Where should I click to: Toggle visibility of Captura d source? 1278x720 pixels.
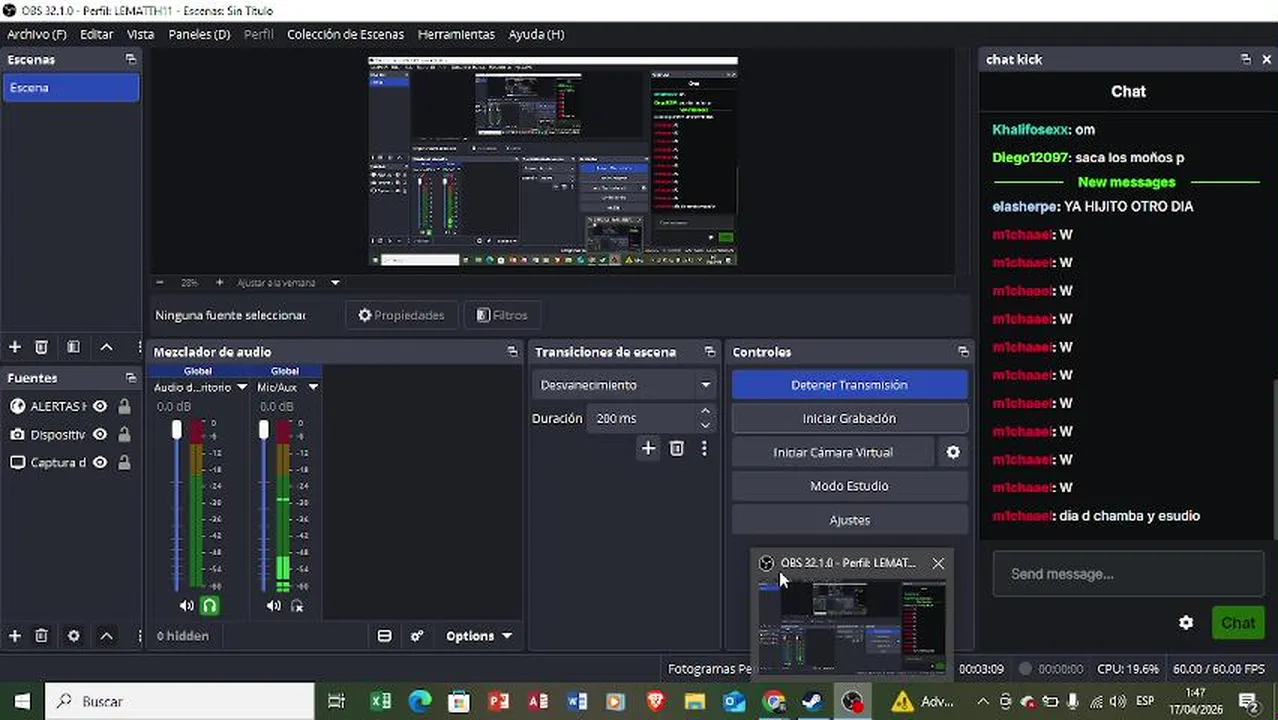click(100, 462)
